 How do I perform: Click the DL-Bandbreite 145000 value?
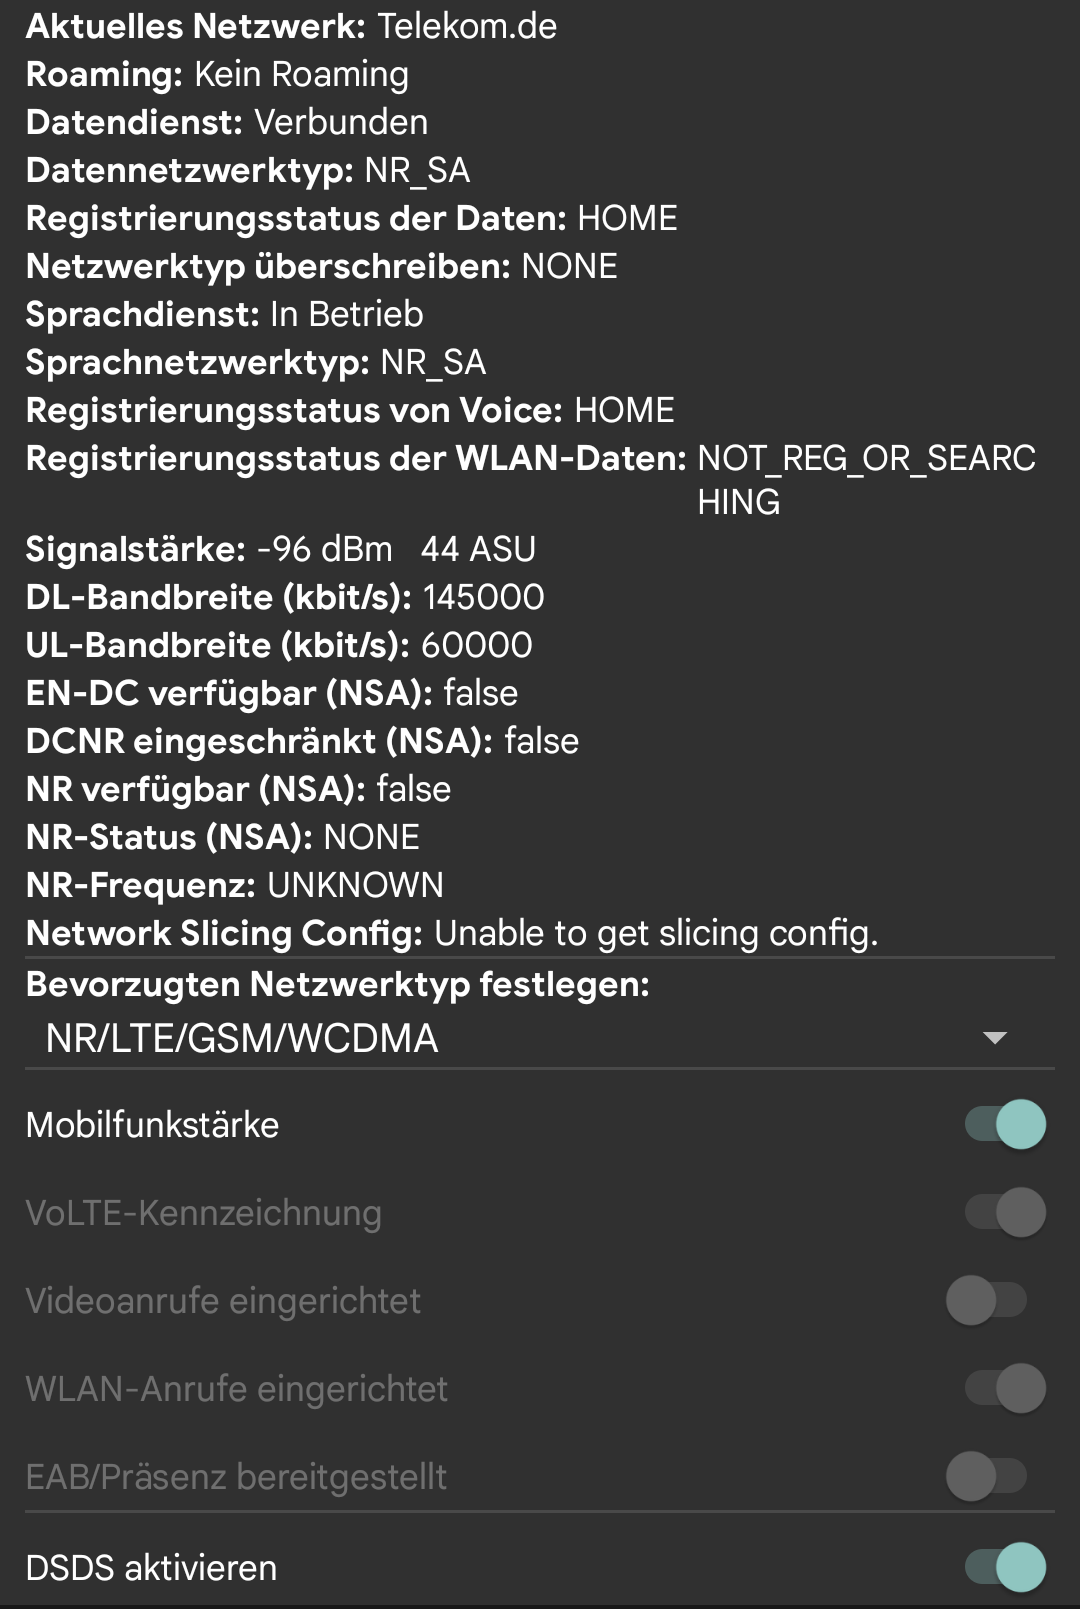point(285,597)
